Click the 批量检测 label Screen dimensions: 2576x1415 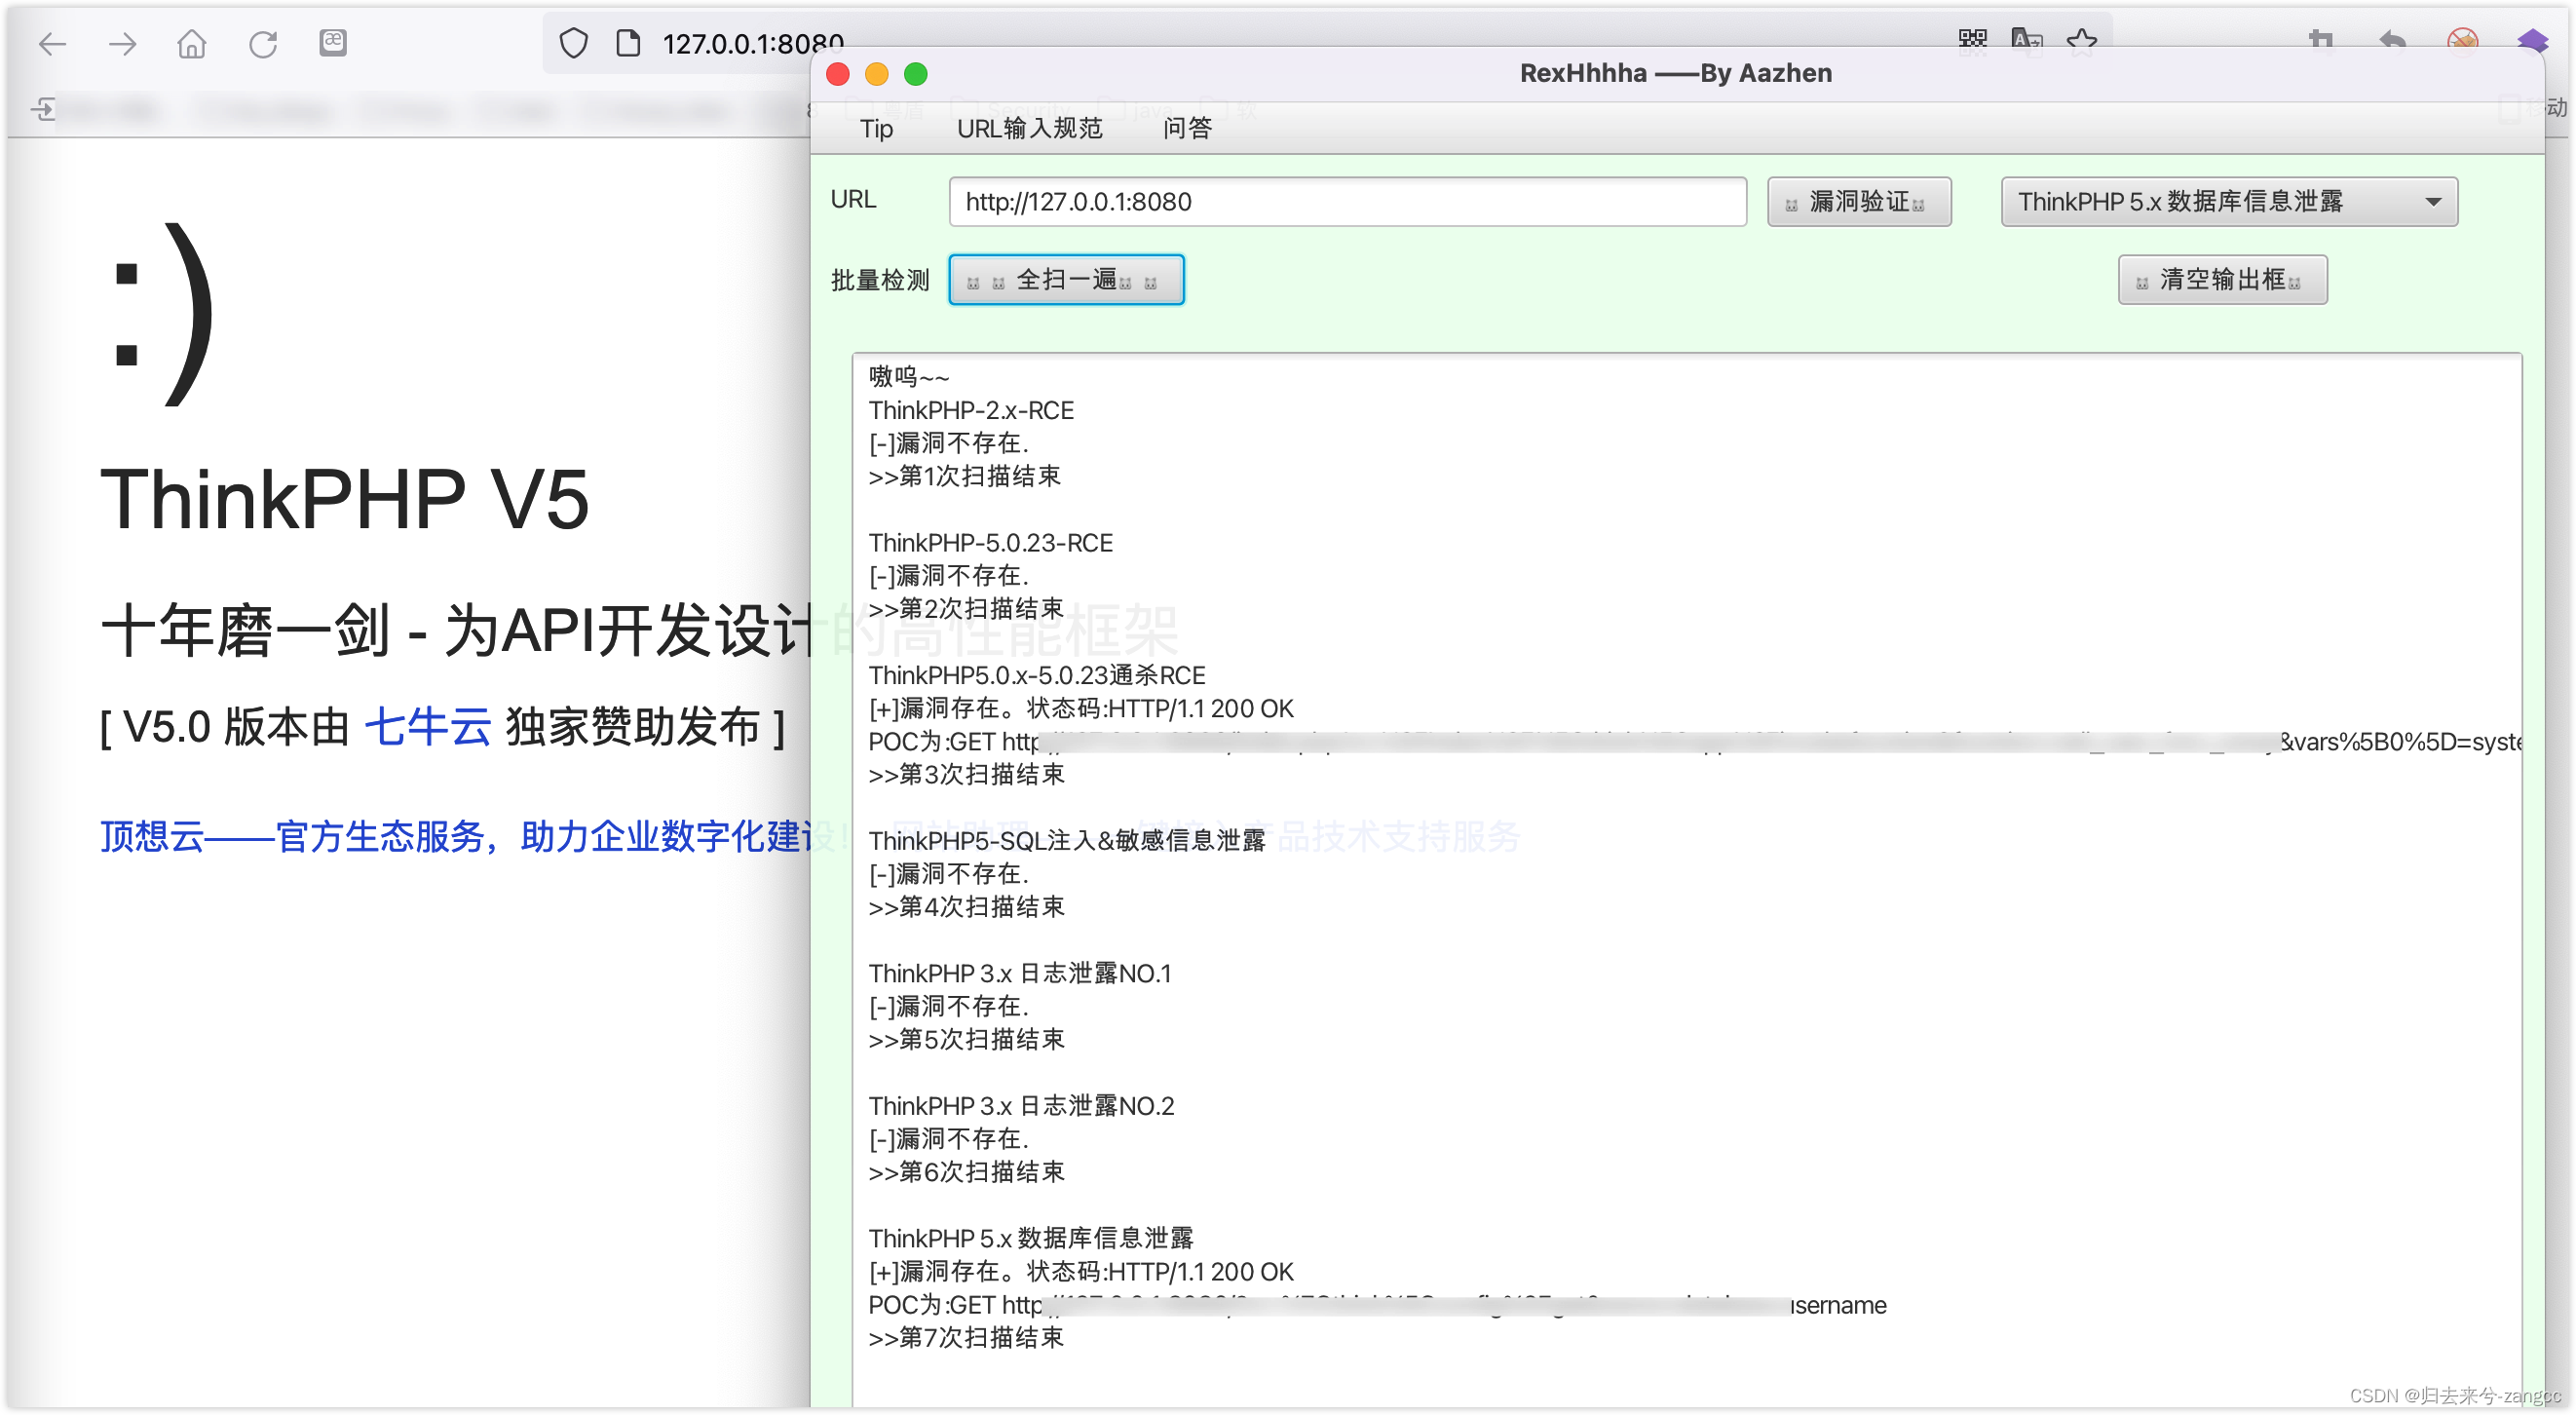click(880, 281)
